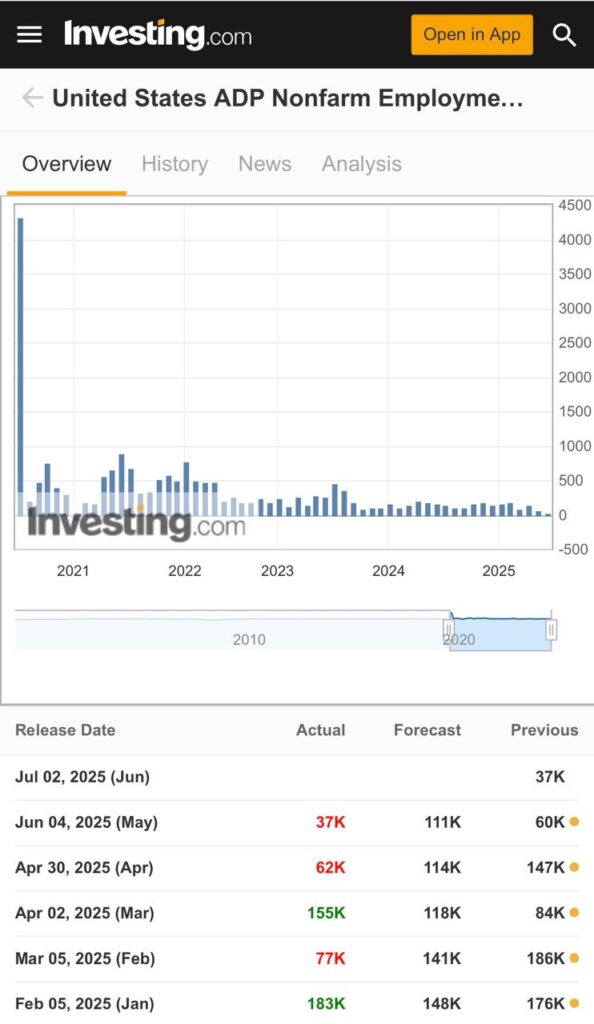Select the Jul 02, 2025 (Jun) row
The image size is (594, 1024).
coord(297,777)
